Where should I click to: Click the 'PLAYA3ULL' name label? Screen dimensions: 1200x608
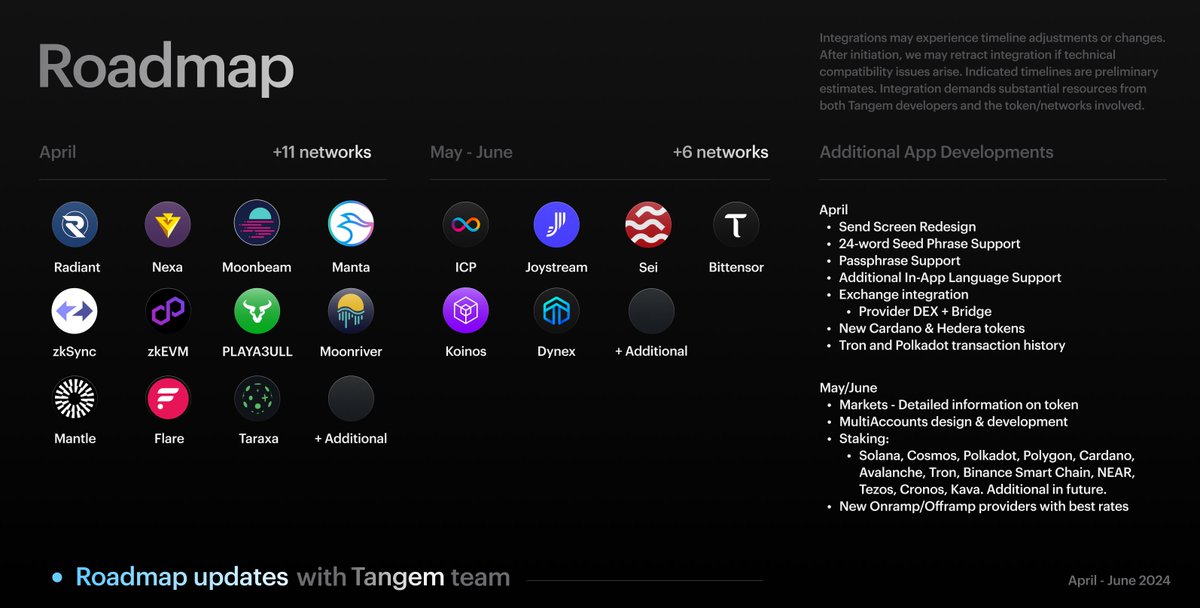257,352
